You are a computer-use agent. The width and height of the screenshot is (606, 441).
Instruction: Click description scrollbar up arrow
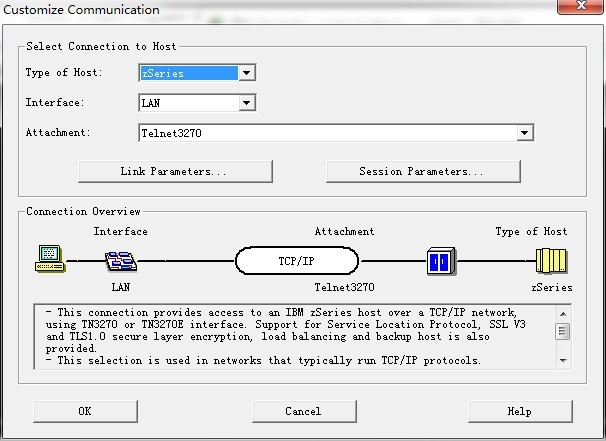(563, 314)
